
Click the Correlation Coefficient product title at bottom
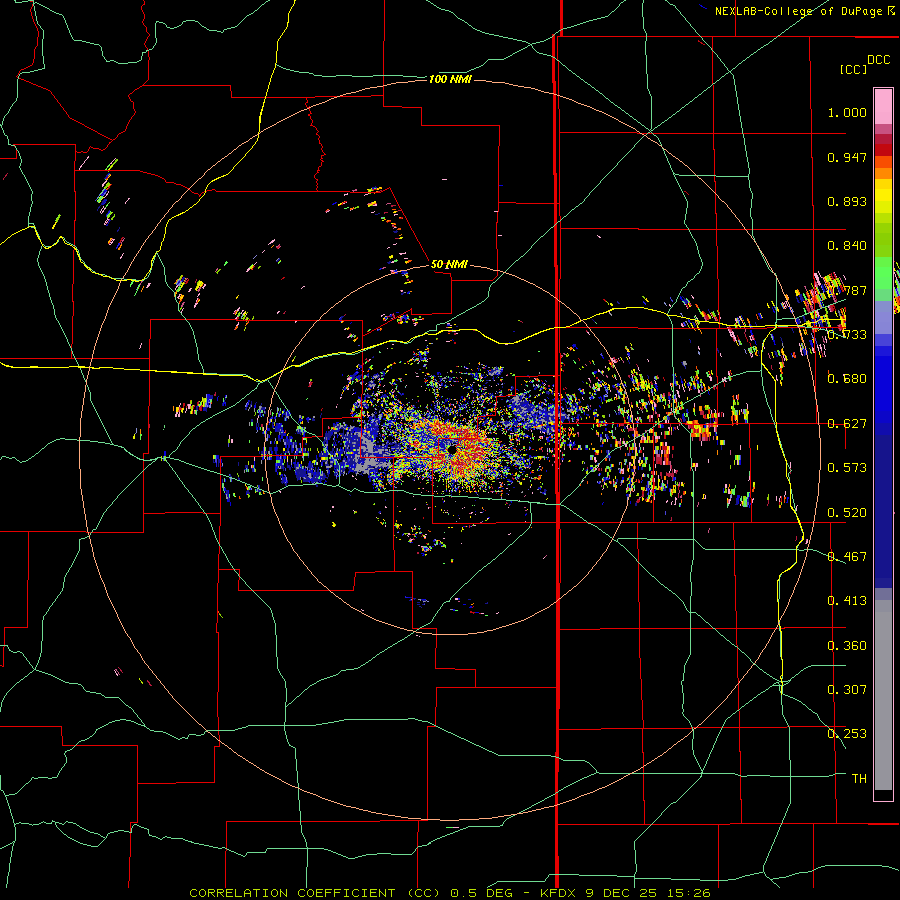coord(449,893)
